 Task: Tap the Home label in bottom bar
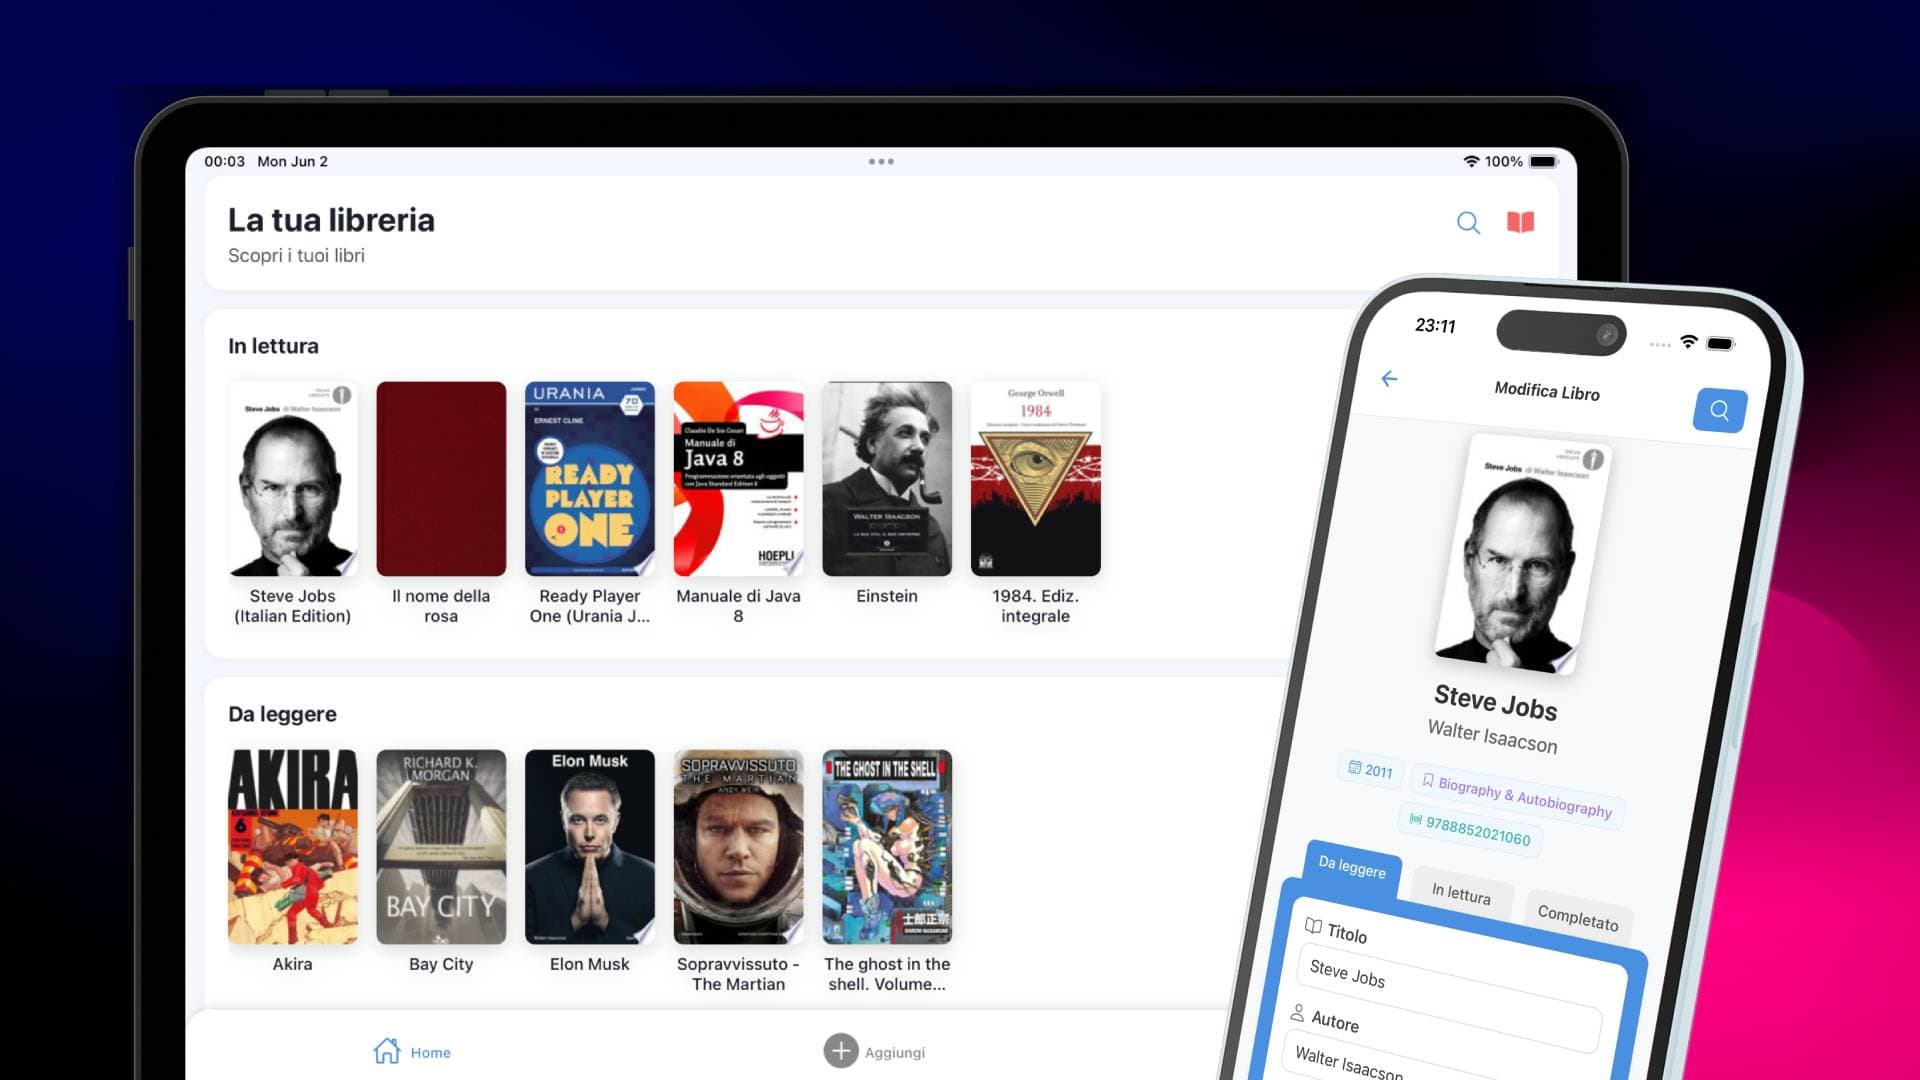(x=430, y=1052)
